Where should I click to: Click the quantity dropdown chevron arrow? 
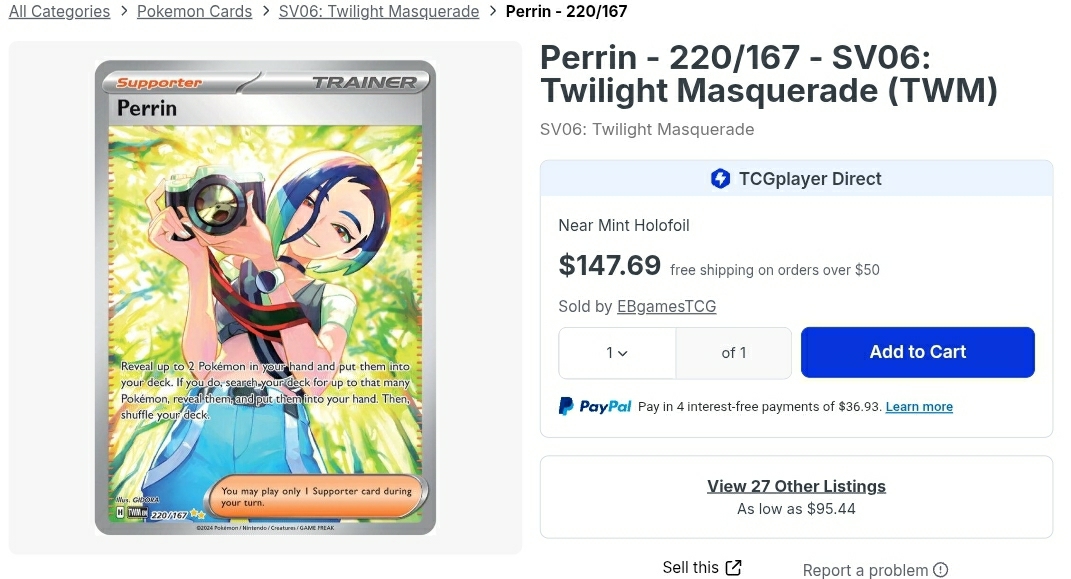tap(623, 354)
